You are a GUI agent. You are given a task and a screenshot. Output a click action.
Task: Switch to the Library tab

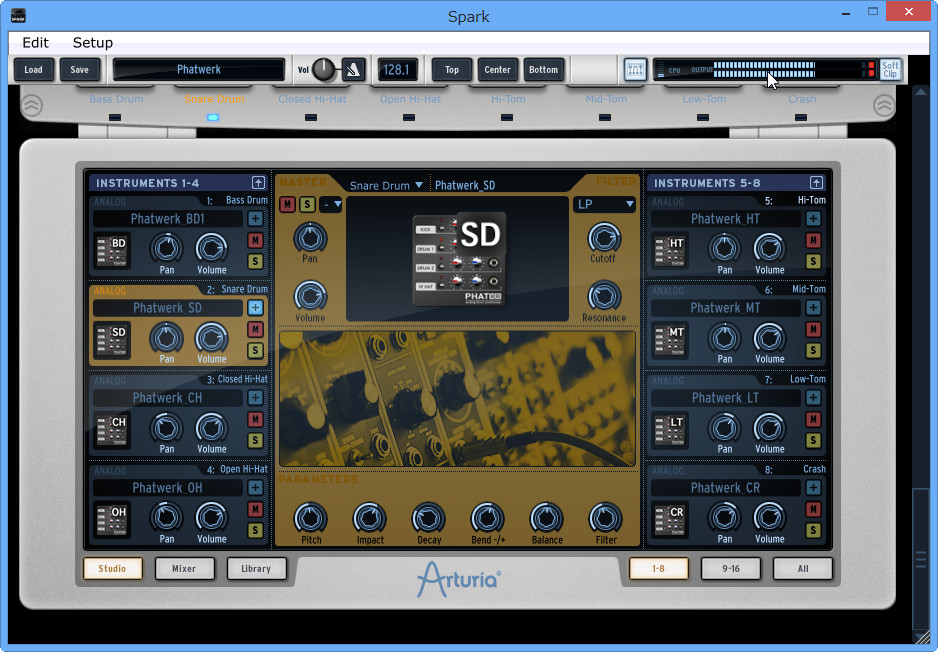[x=256, y=568]
